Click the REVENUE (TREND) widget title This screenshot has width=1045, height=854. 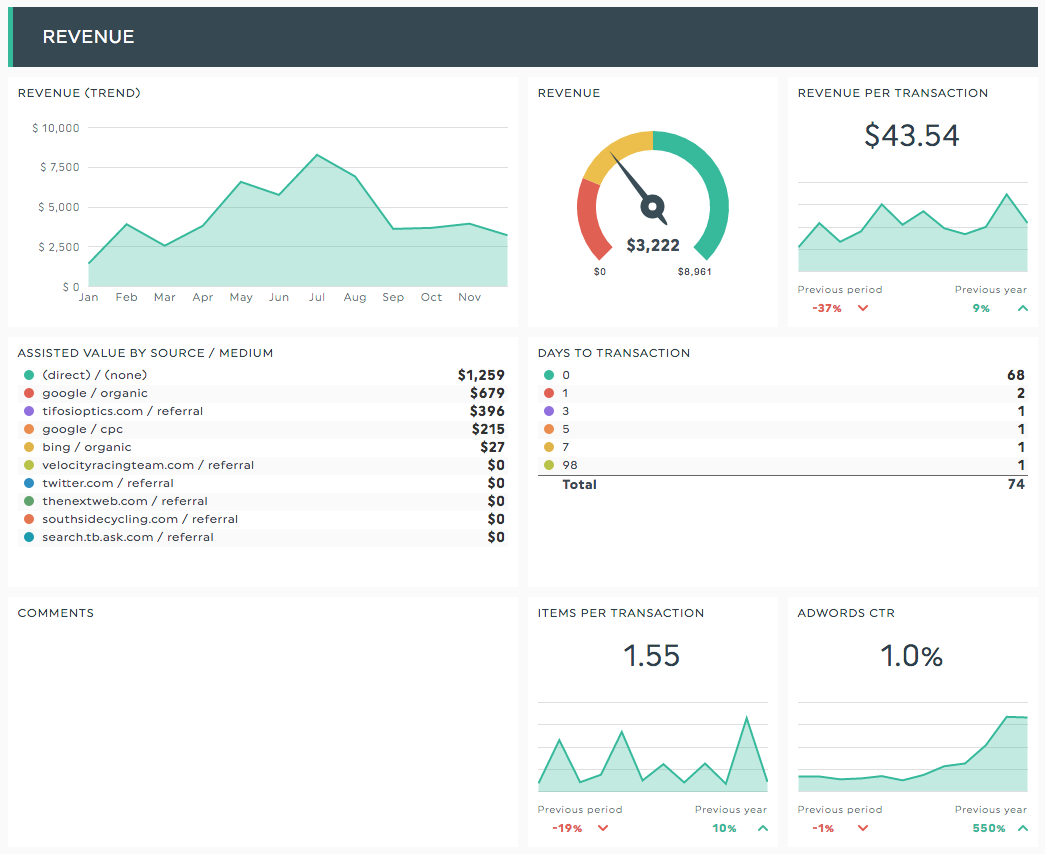(x=79, y=93)
